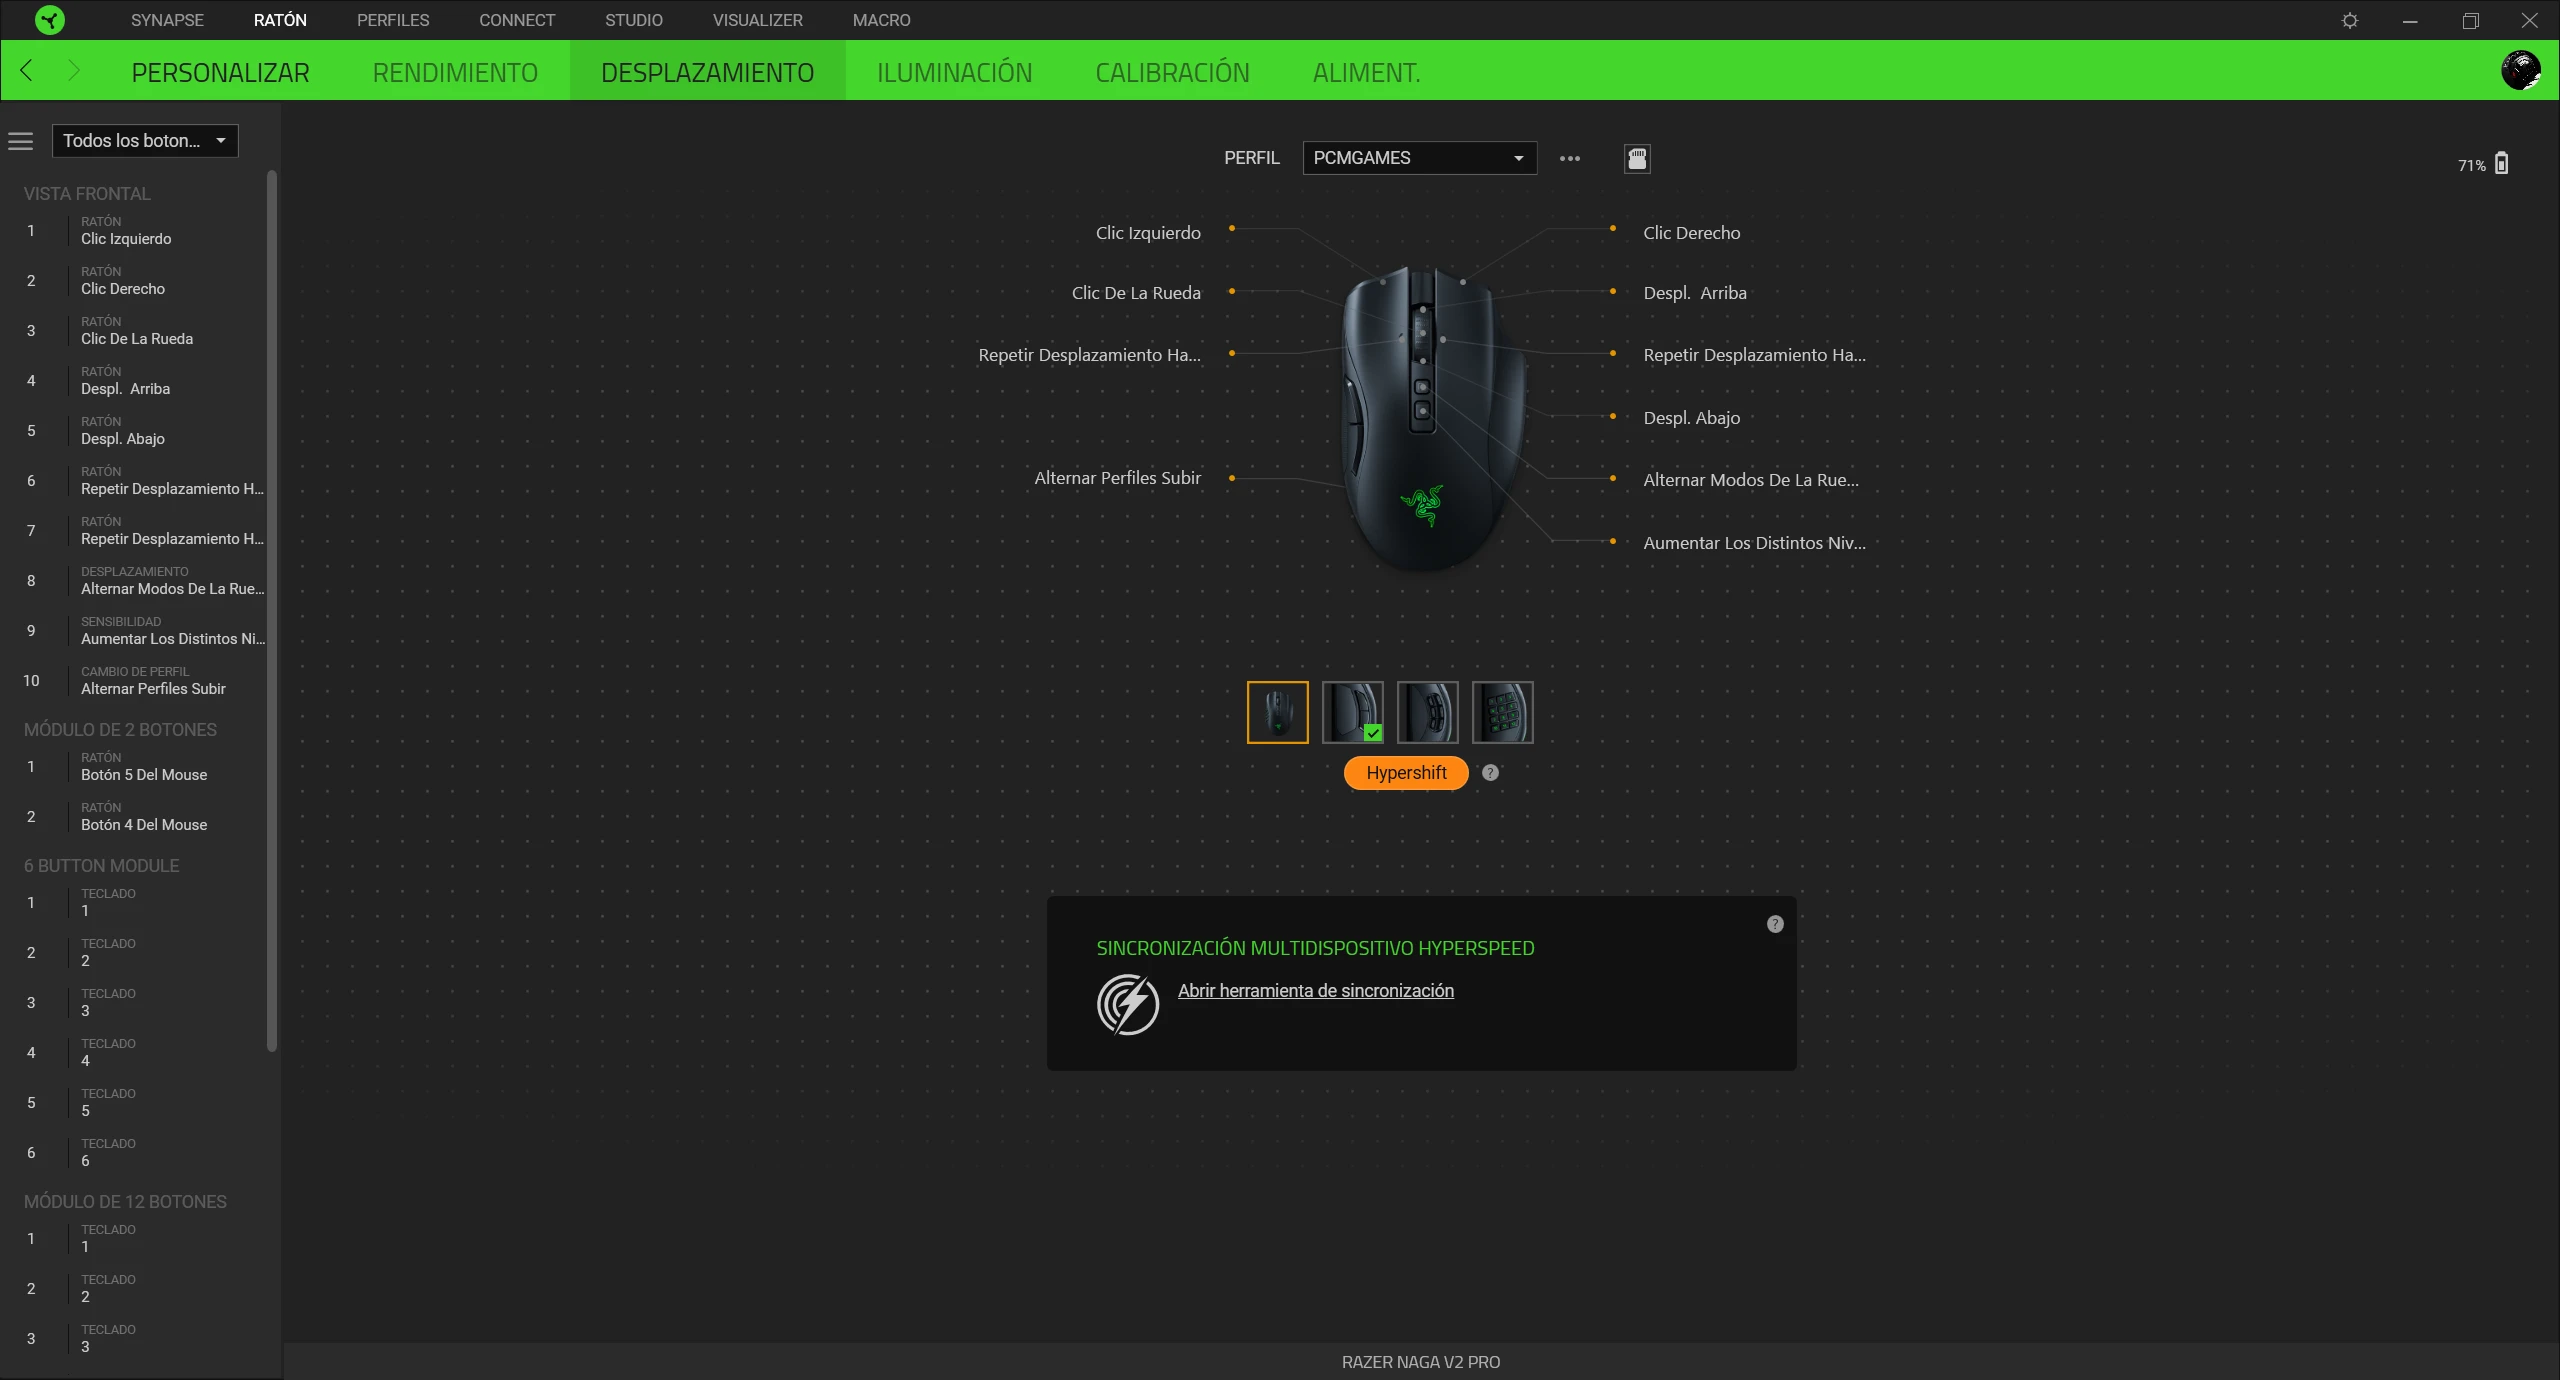The image size is (2560, 1380).
Task: Click Alternar Modos De La Rue... diagram label
Action: (x=1751, y=480)
